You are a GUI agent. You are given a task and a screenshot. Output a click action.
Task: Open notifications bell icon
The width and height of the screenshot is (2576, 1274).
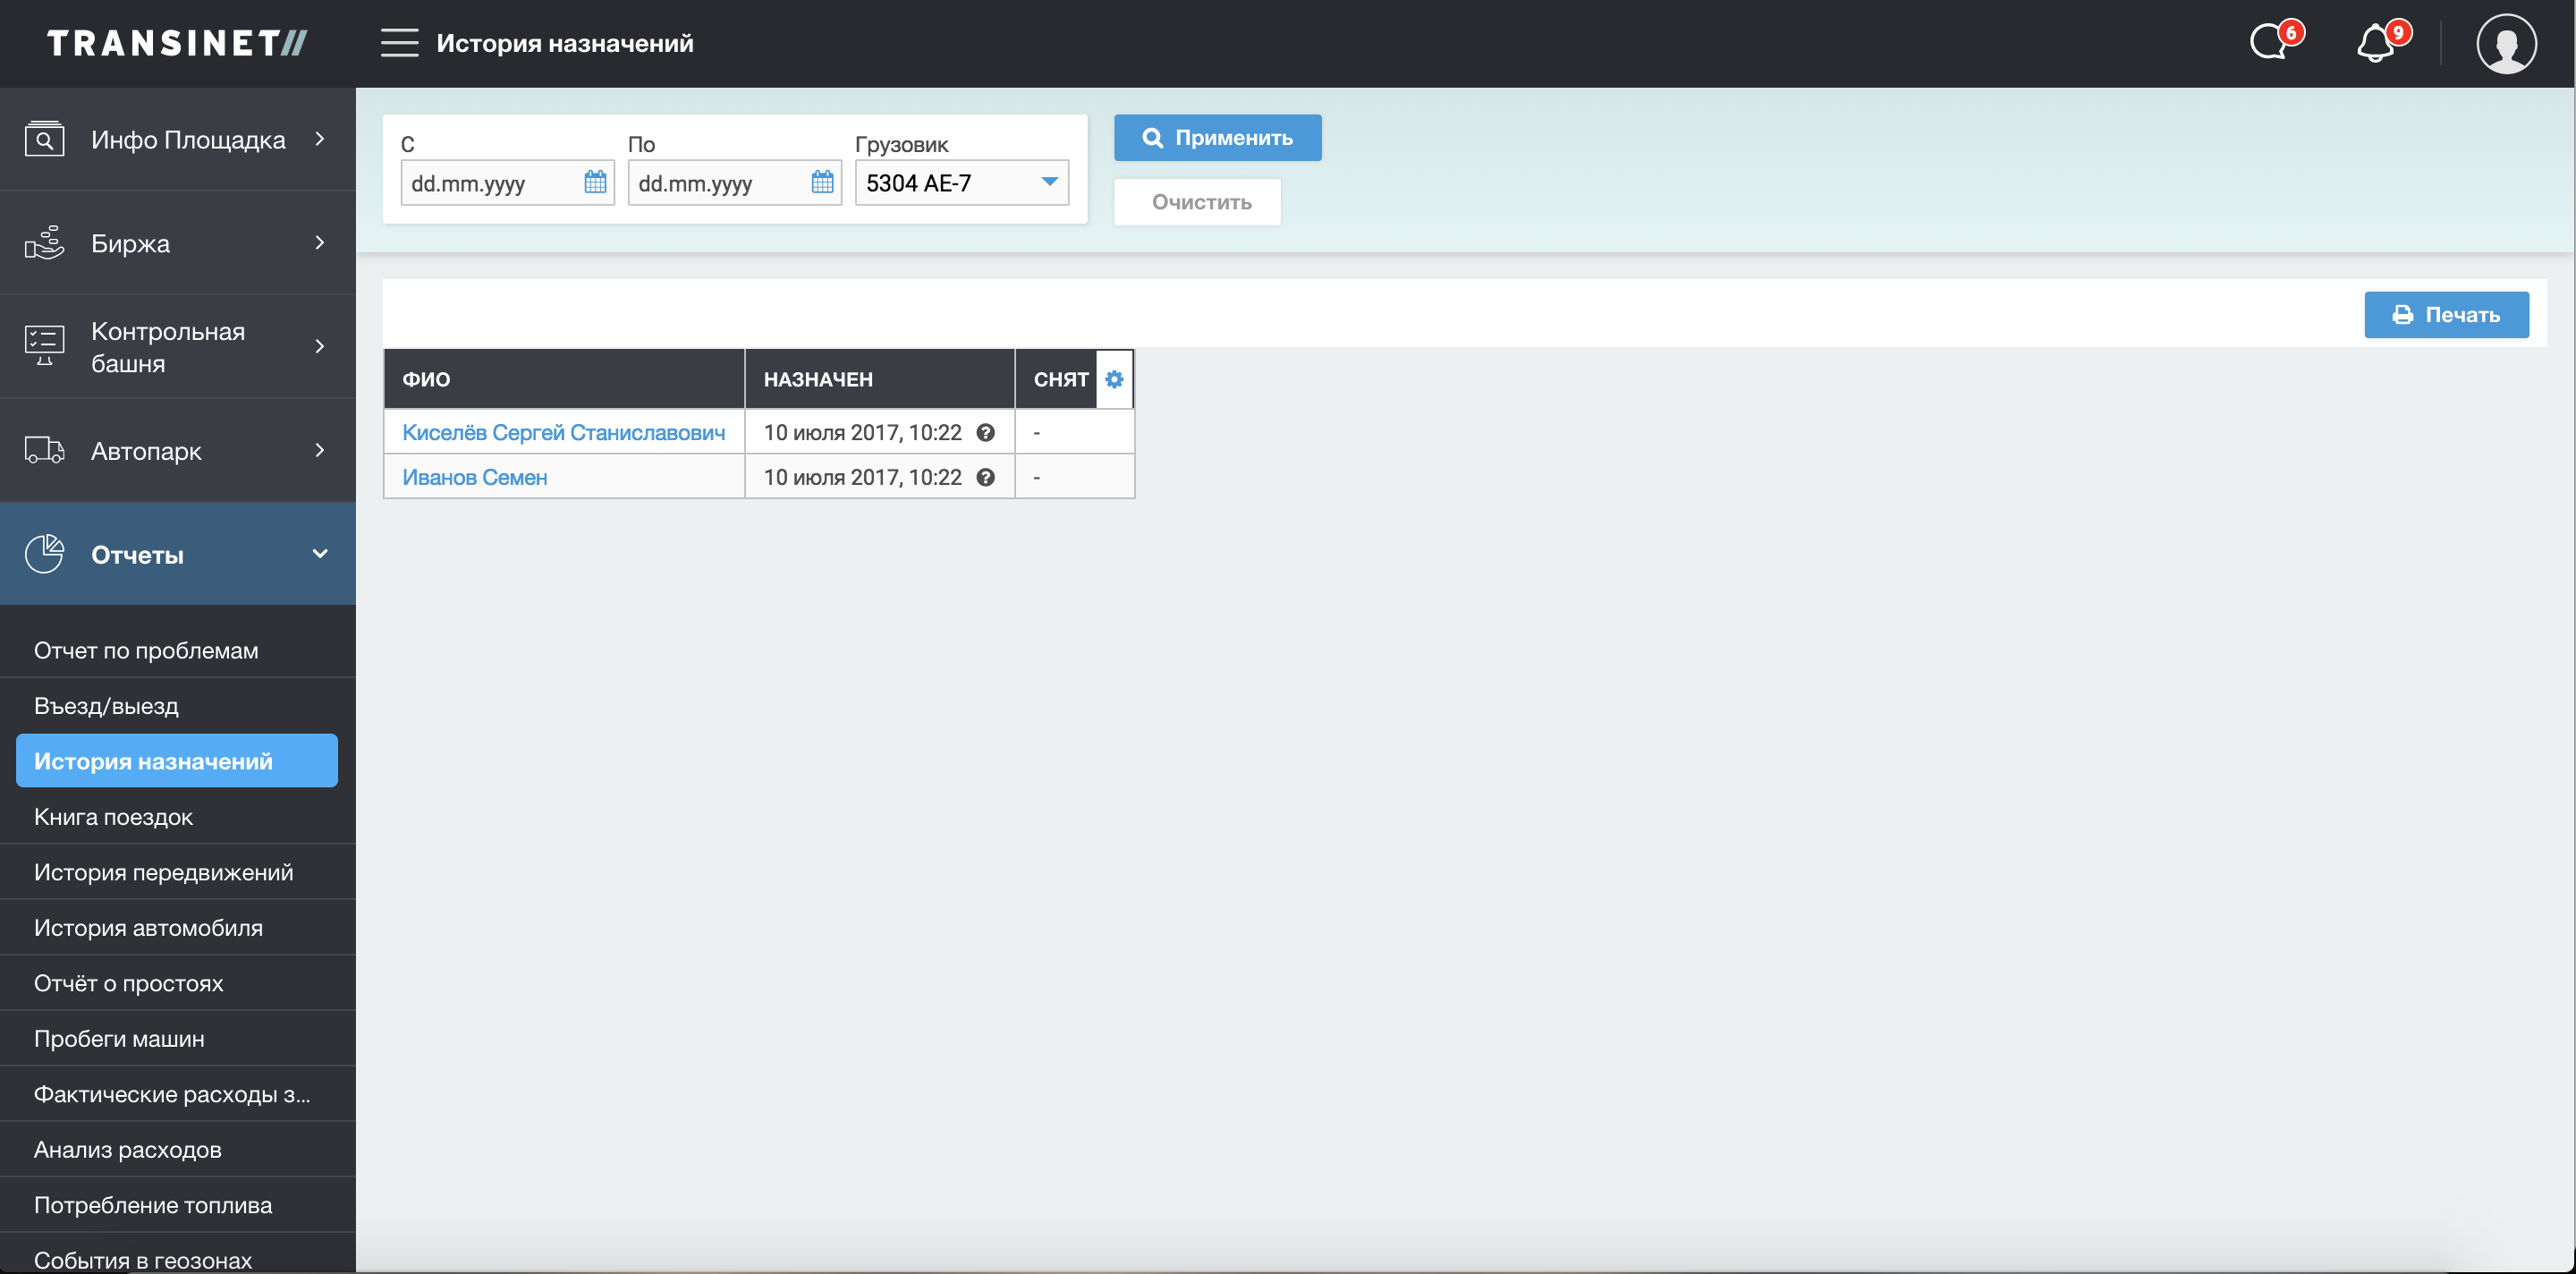[x=2376, y=43]
